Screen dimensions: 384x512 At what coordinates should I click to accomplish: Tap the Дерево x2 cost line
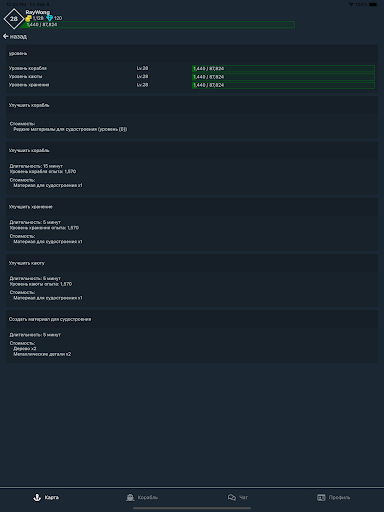25,349
